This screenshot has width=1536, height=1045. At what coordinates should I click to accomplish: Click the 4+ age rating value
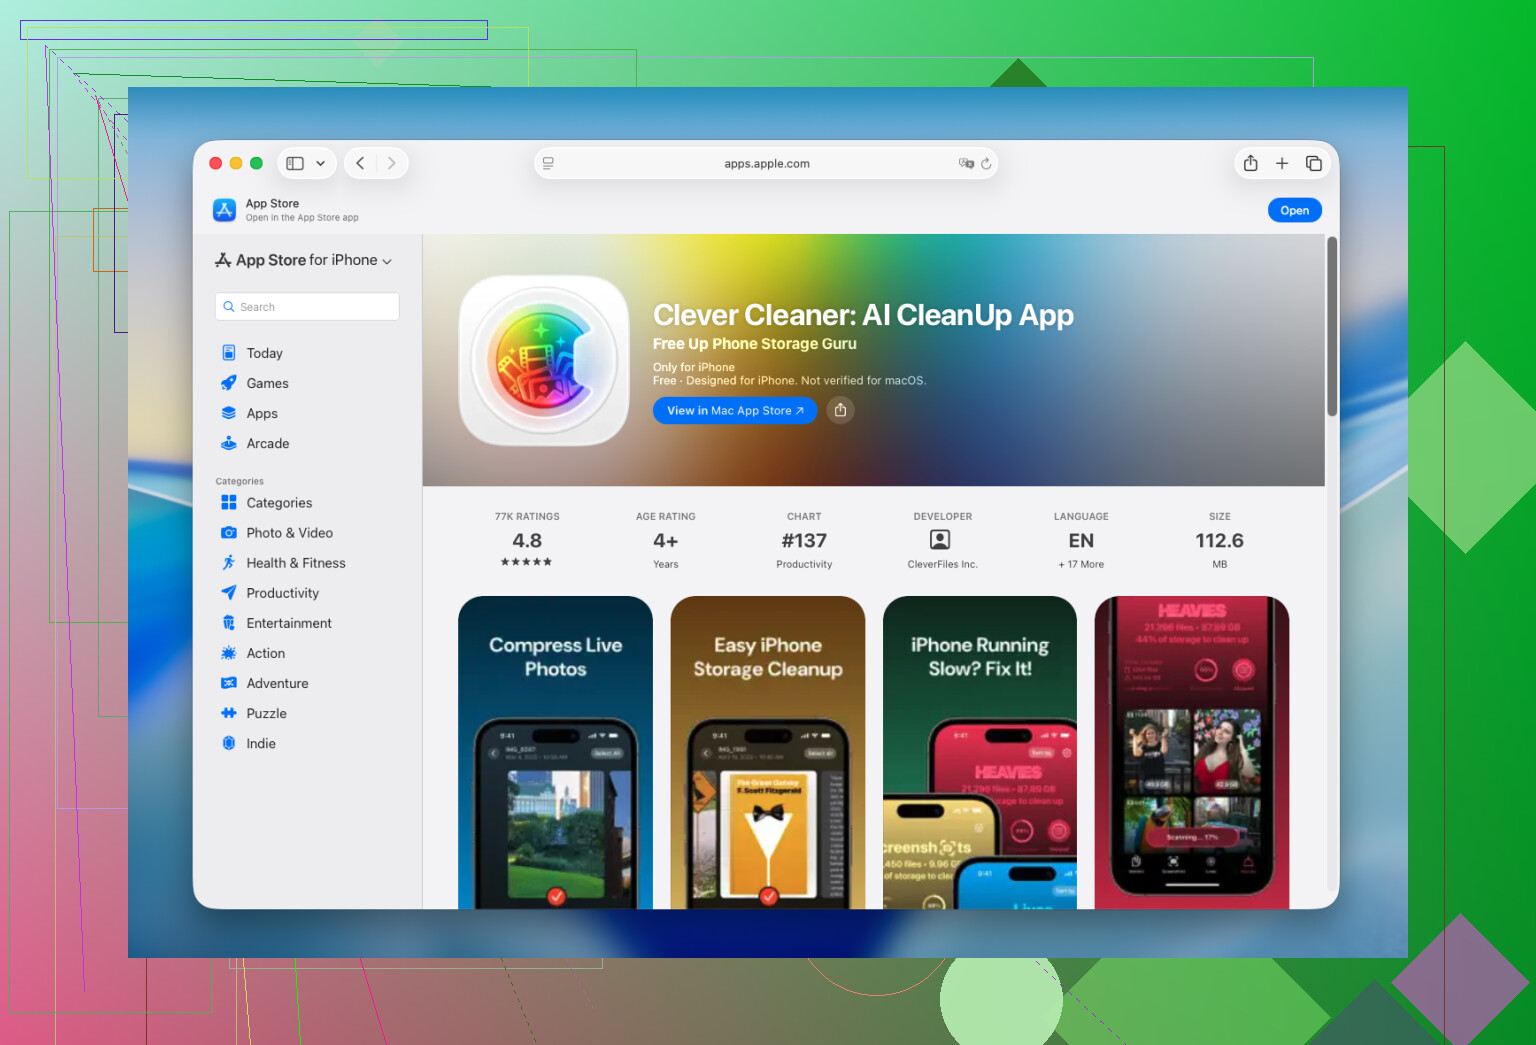coord(665,541)
